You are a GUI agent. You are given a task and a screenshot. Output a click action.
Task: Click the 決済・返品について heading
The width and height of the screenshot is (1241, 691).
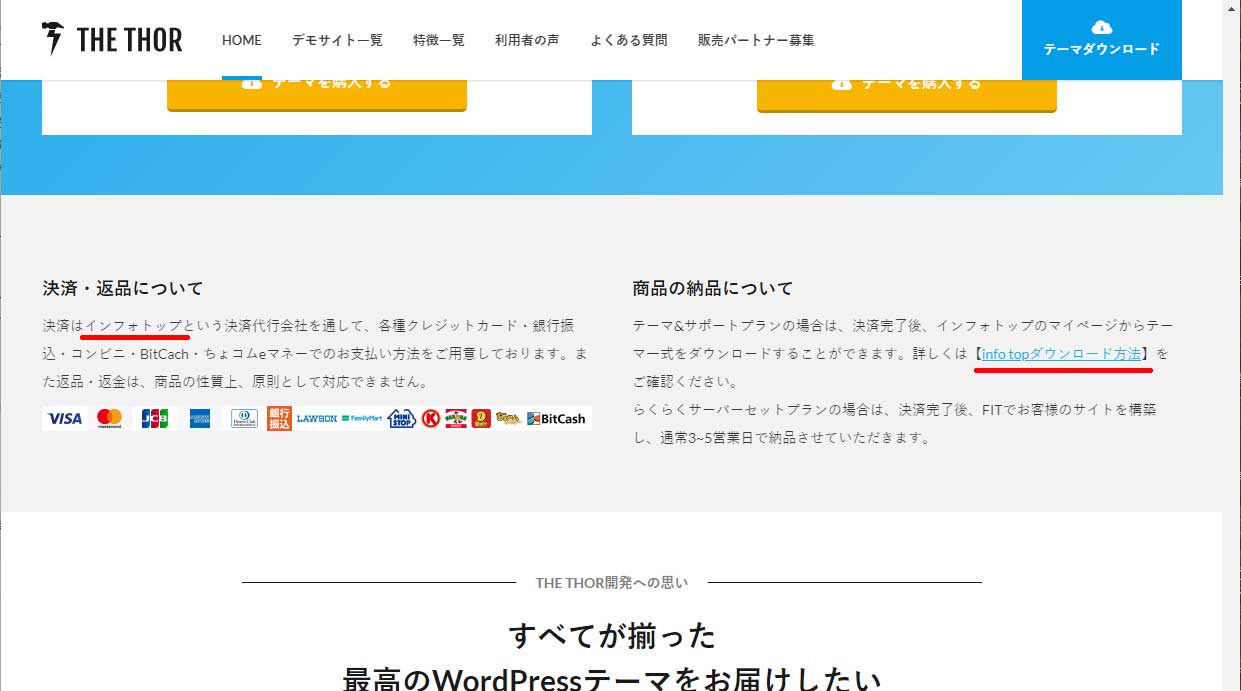(123, 288)
